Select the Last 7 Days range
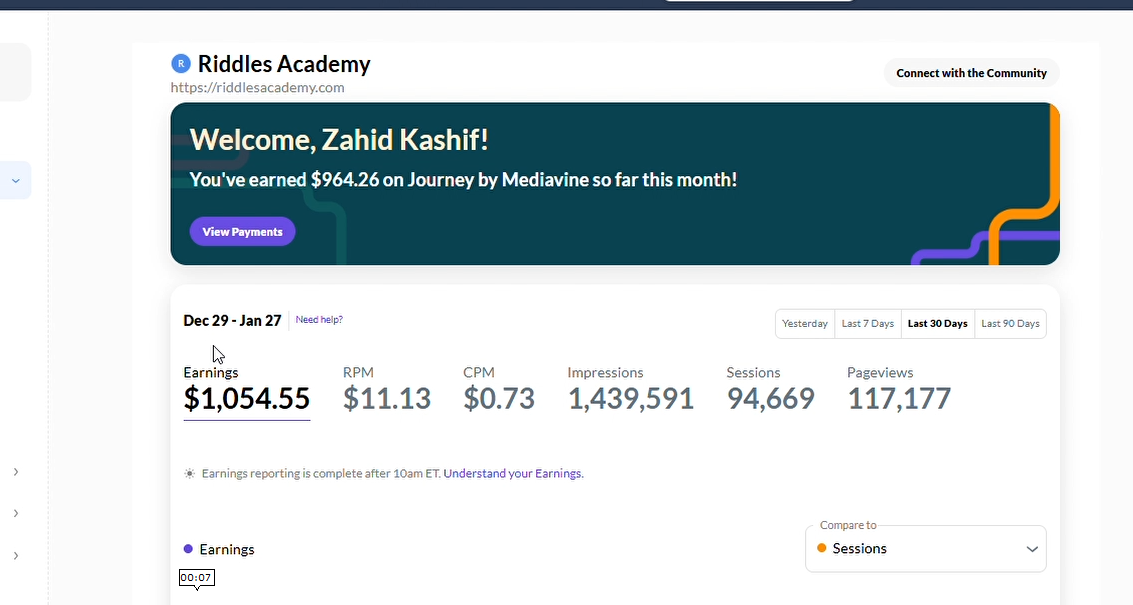1133x605 pixels. click(x=868, y=324)
